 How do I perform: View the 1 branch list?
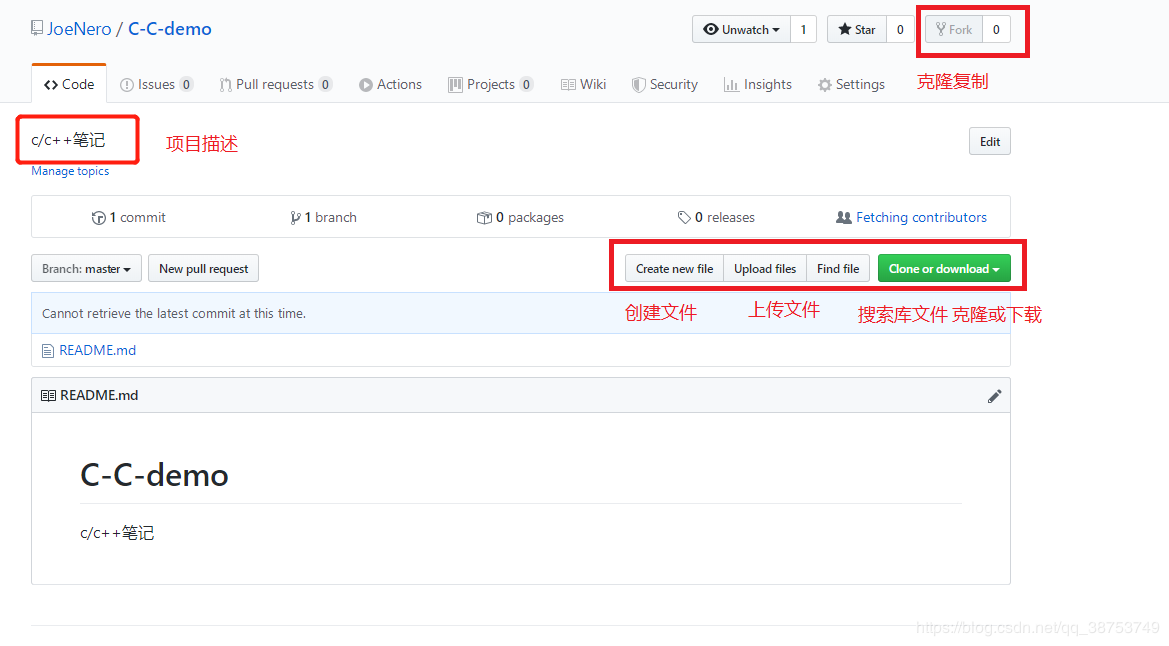(324, 217)
